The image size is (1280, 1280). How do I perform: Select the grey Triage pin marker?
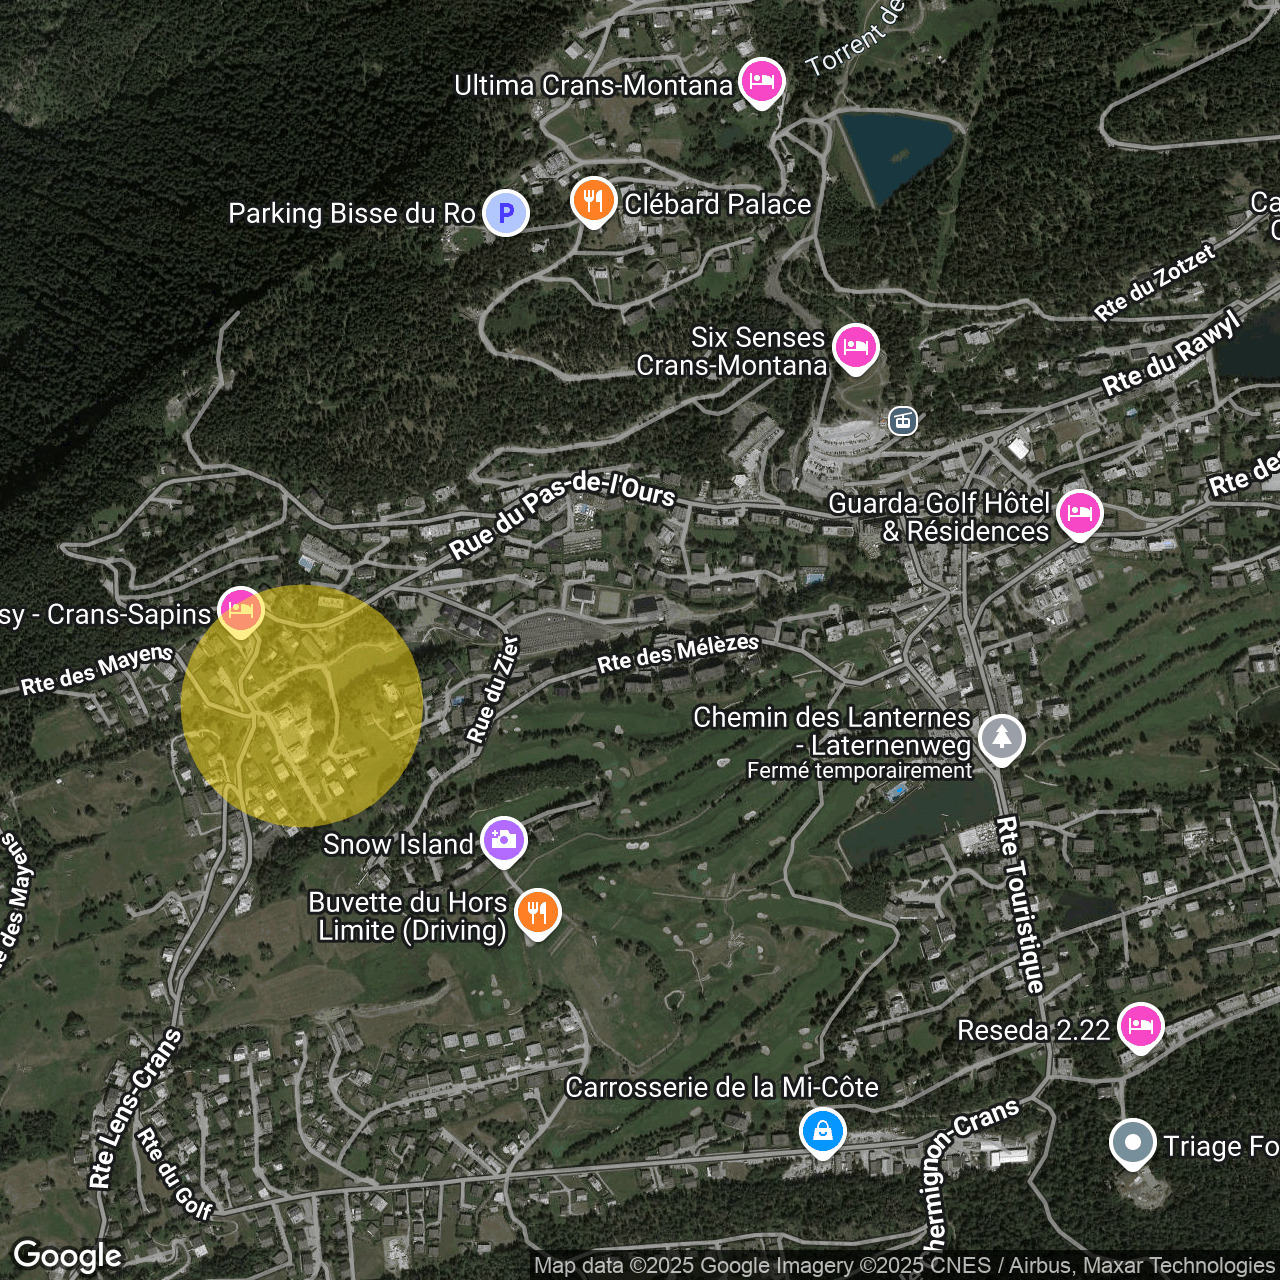(x=1132, y=1142)
